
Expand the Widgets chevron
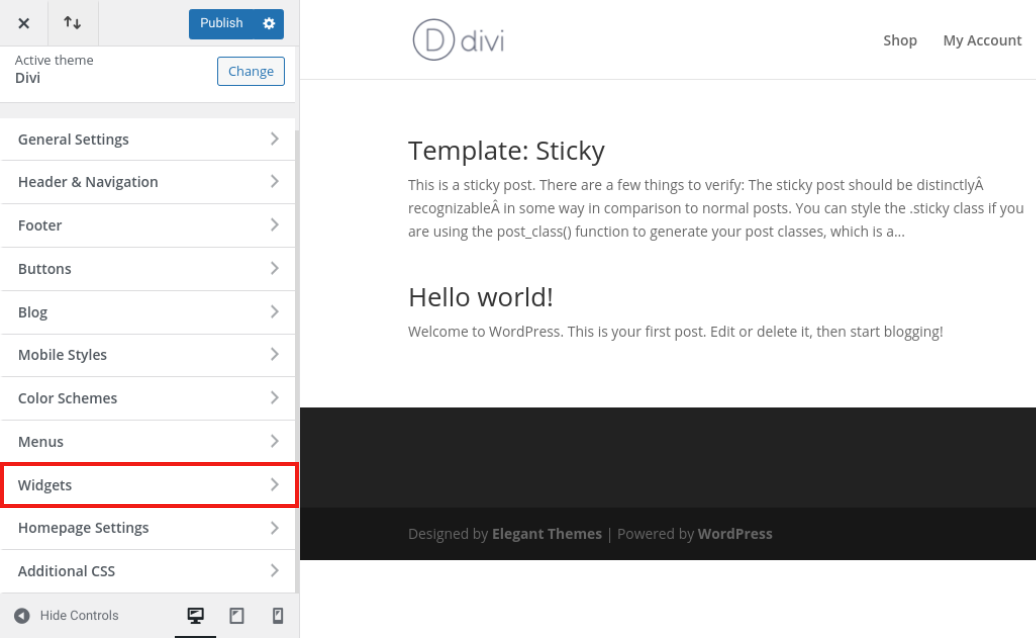(274, 485)
